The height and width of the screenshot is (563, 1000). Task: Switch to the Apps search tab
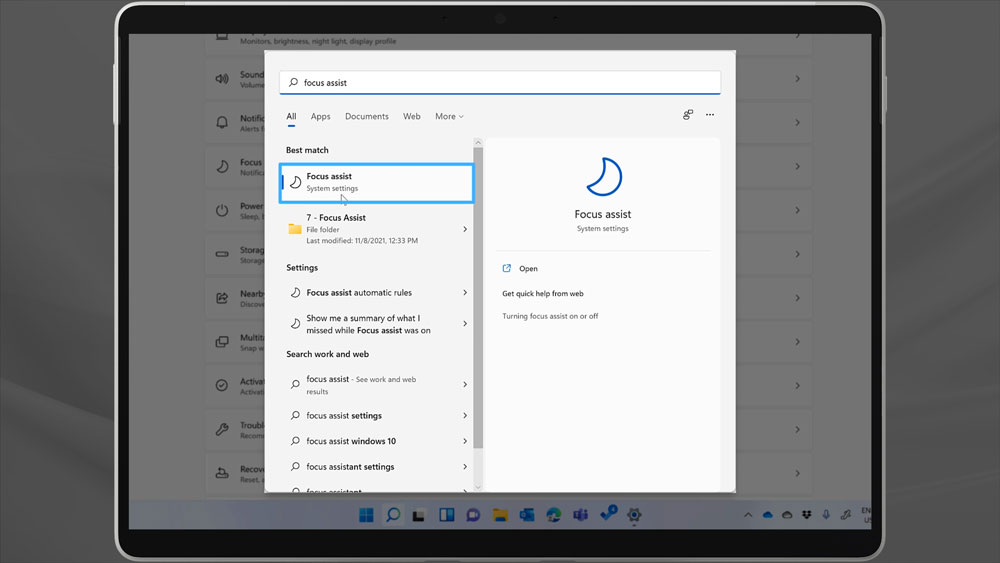(x=320, y=117)
